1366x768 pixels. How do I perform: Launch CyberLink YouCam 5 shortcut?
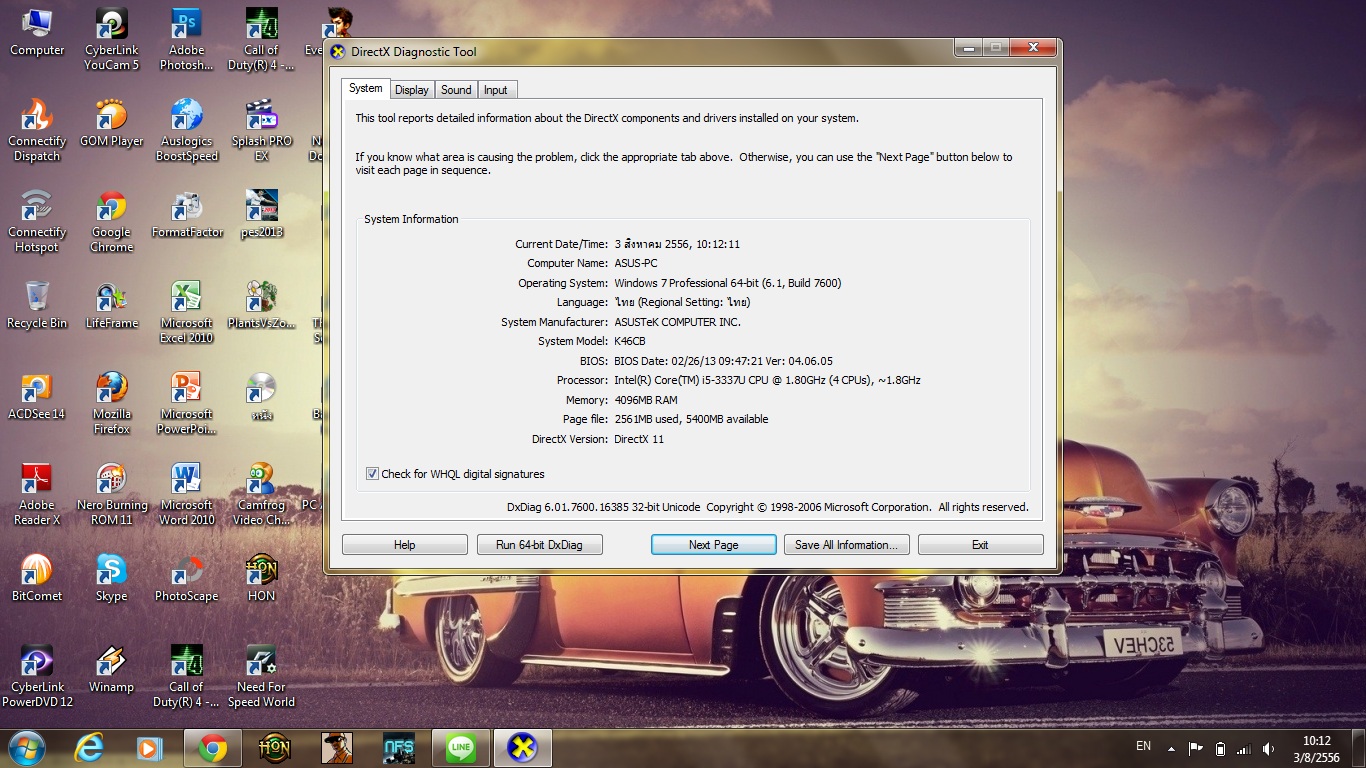pos(112,40)
